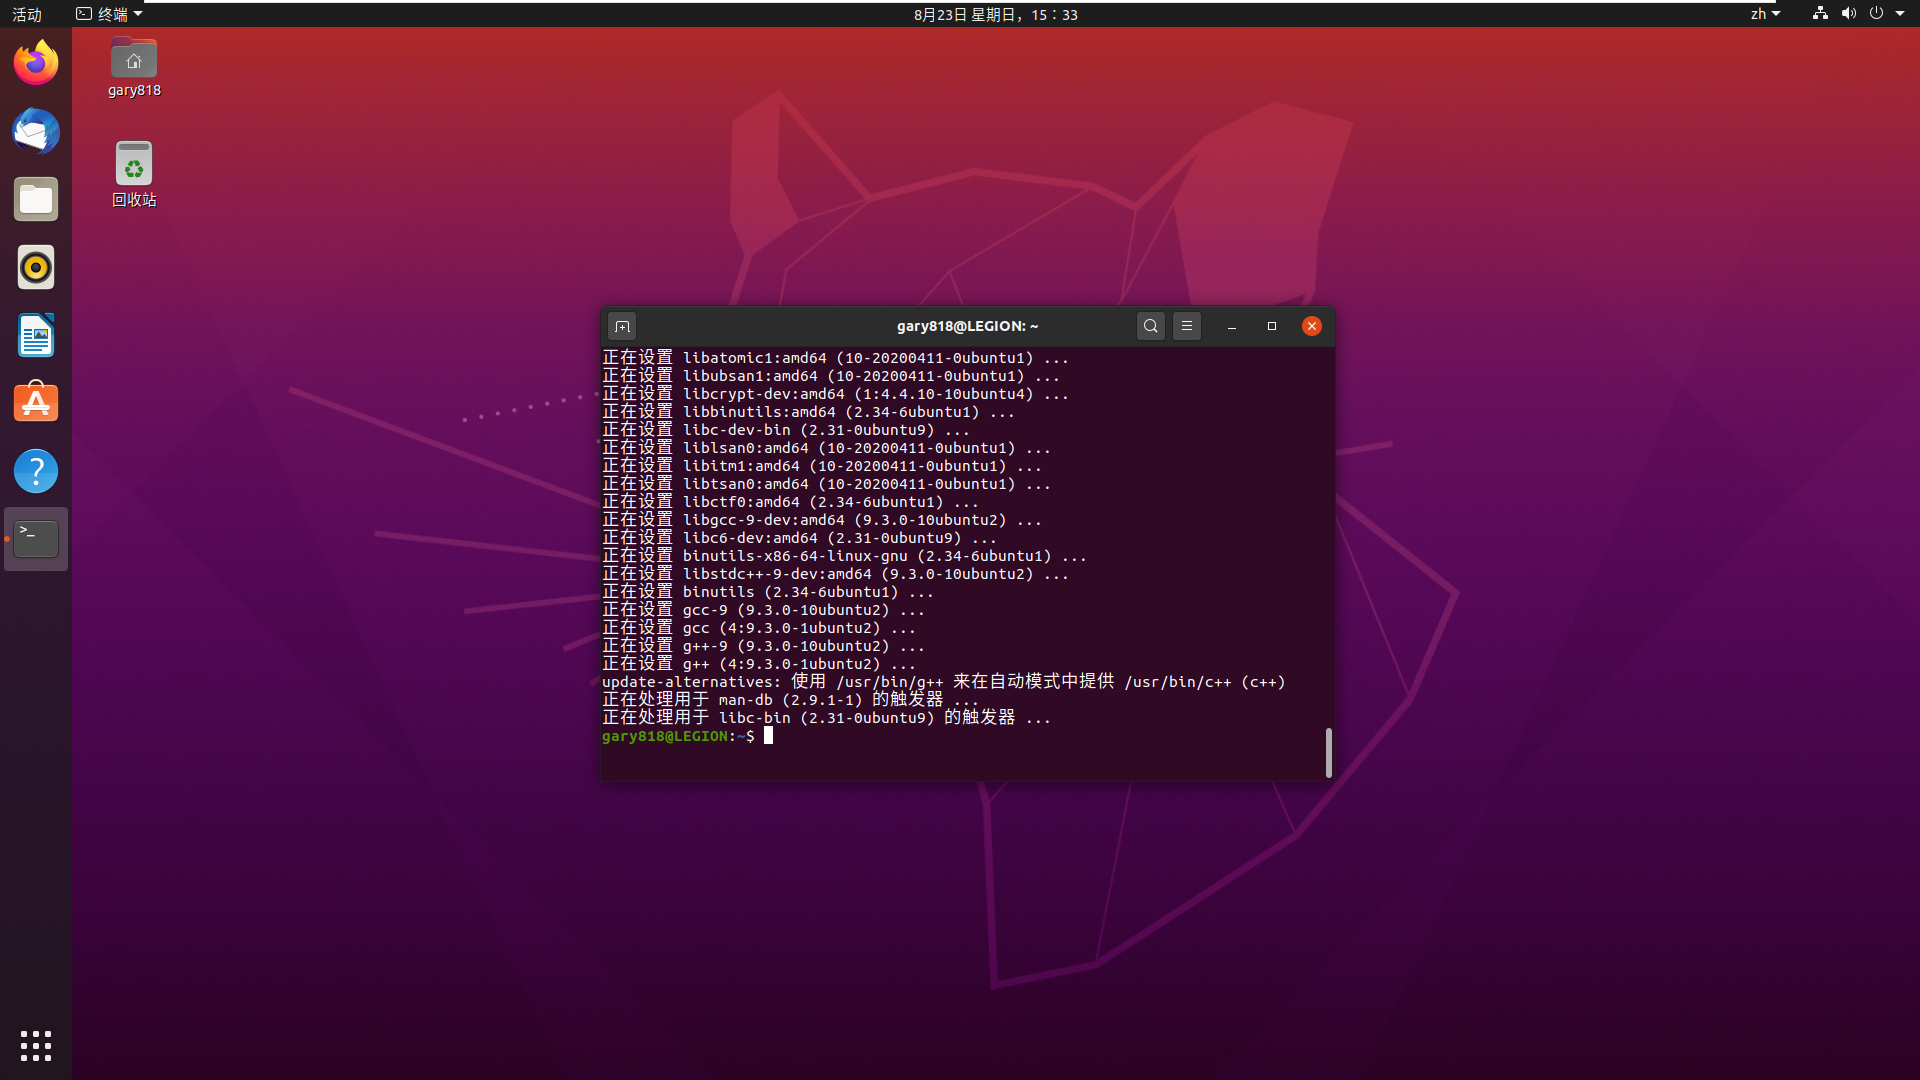Image resolution: width=1920 pixels, height=1080 pixels.
Task: Click the 活动 activities button
Action: pyautogui.click(x=27, y=14)
